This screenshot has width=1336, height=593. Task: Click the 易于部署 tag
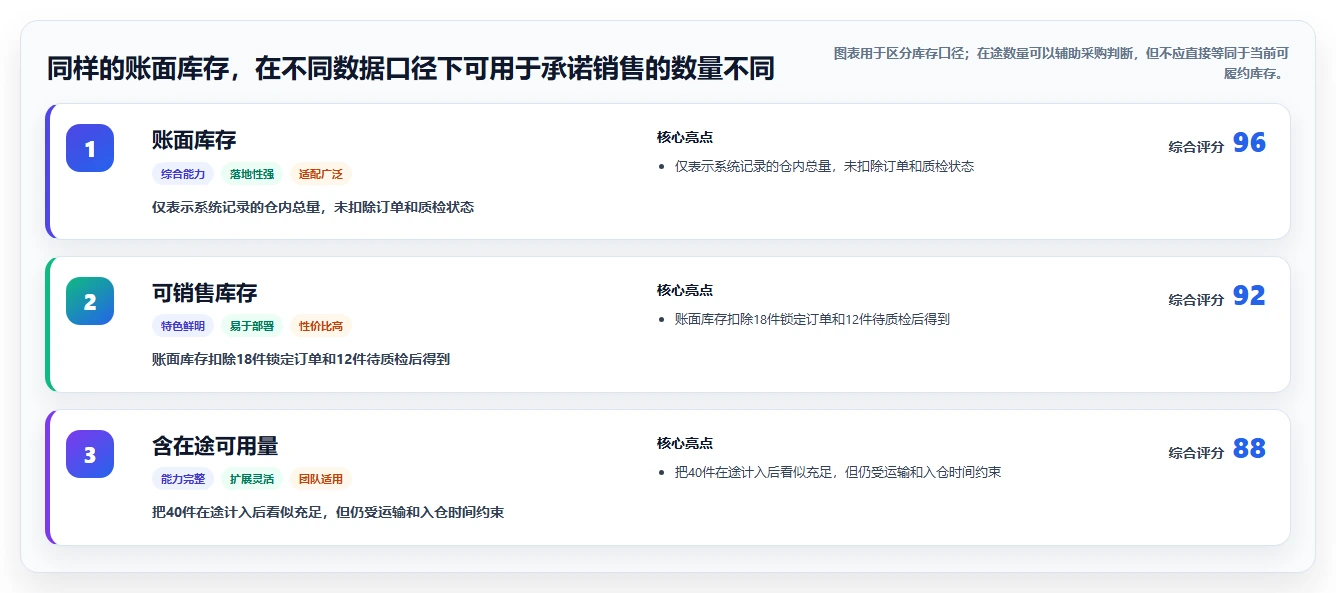click(x=252, y=326)
